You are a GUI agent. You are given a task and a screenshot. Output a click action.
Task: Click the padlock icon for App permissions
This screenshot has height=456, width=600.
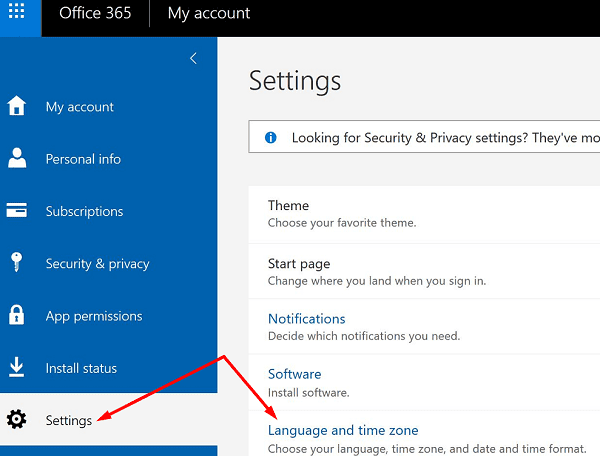[16, 314]
